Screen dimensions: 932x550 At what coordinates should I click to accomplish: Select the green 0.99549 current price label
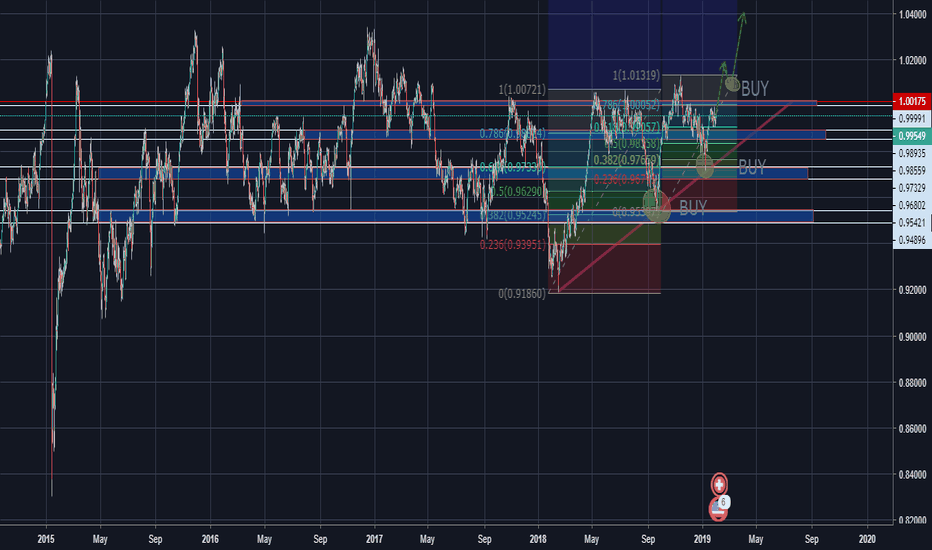click(x=912, y=136)
